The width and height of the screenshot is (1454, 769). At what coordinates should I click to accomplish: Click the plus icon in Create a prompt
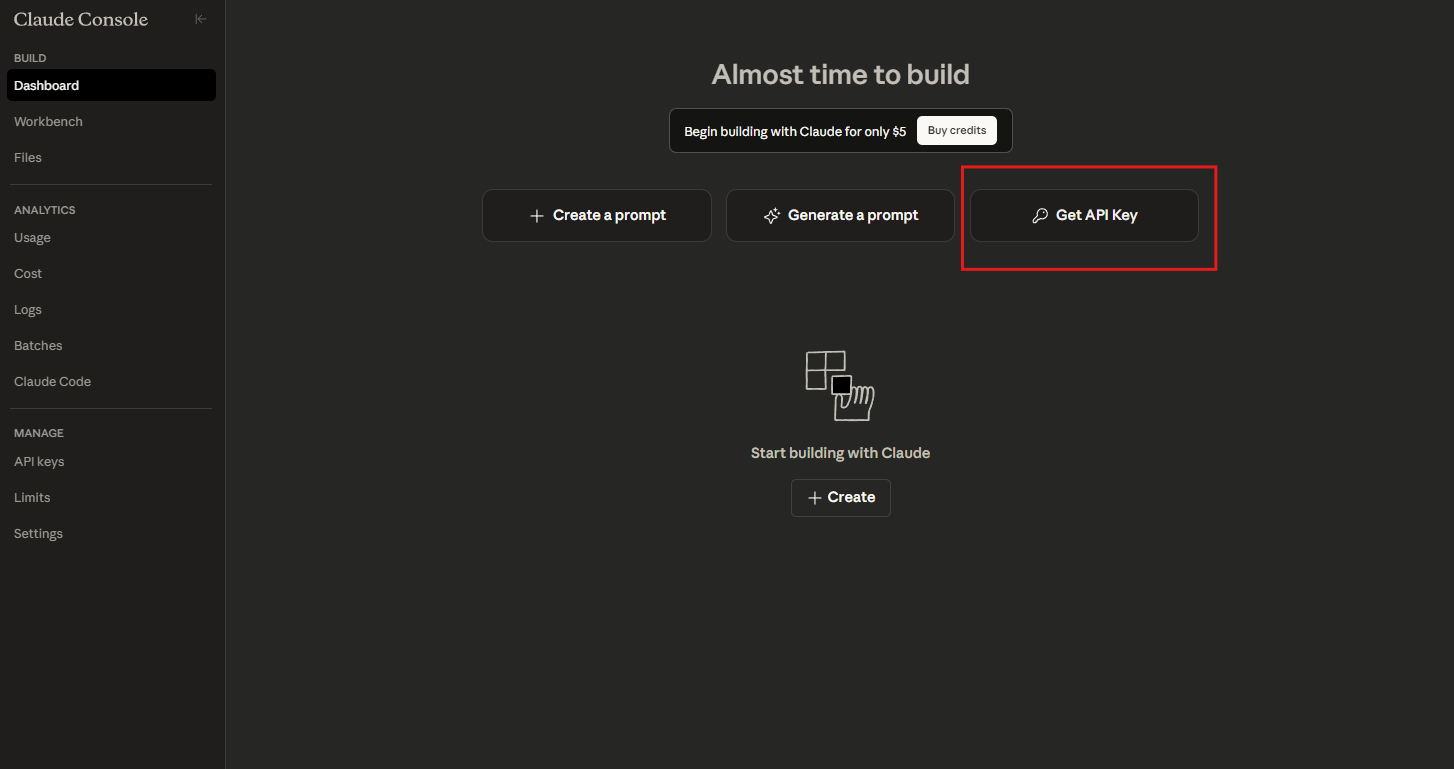[537, 216]
